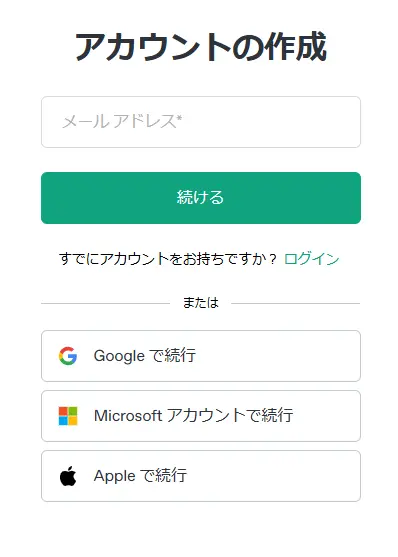Click the Microsoft アカウントで続行 text label
Viewport: 398px width, 557px height.
194,415
